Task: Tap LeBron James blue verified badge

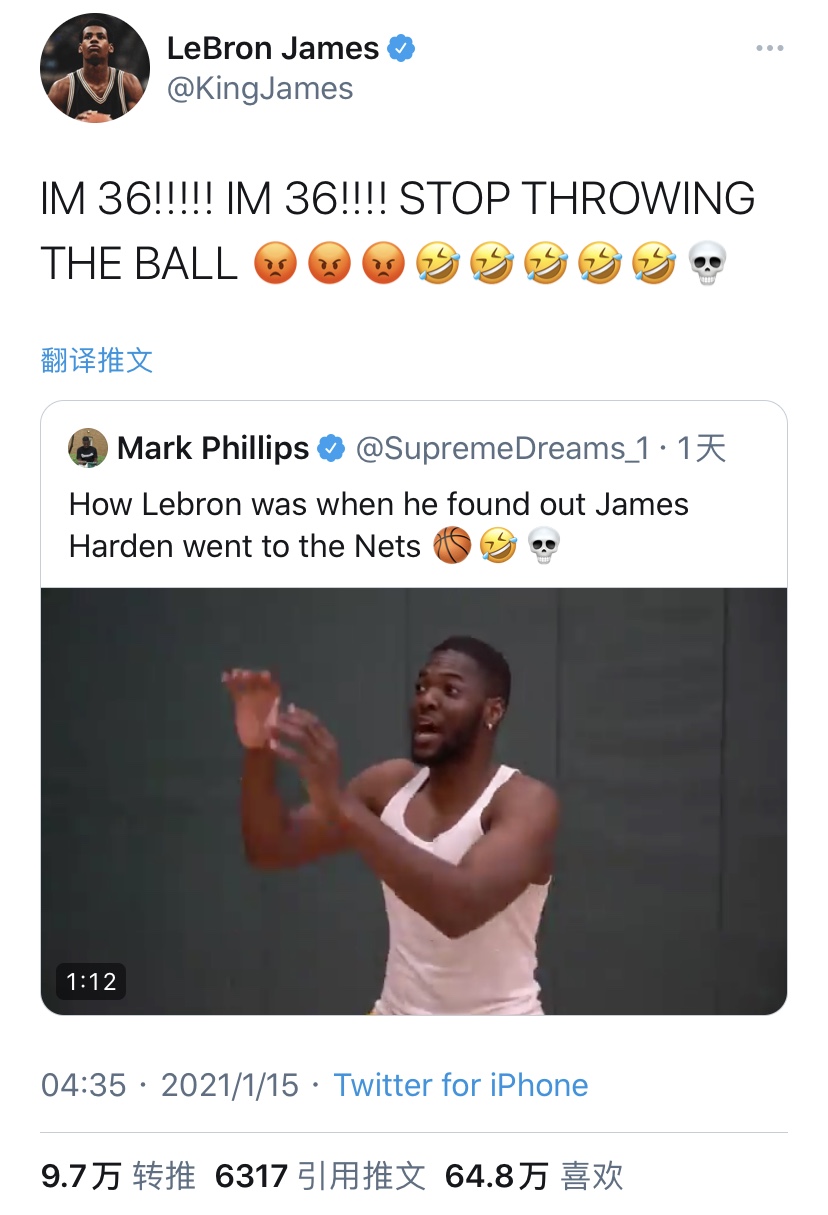Action: [401, 48]
